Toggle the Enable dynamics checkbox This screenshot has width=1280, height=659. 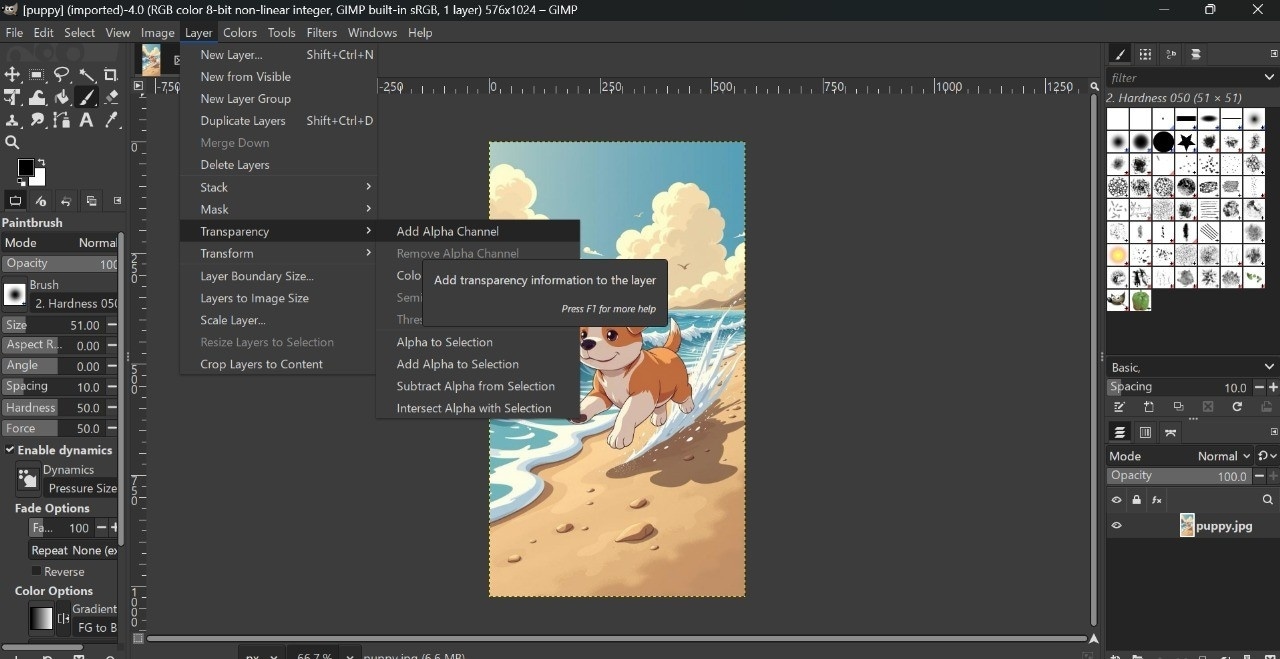(x=10, y=450)
